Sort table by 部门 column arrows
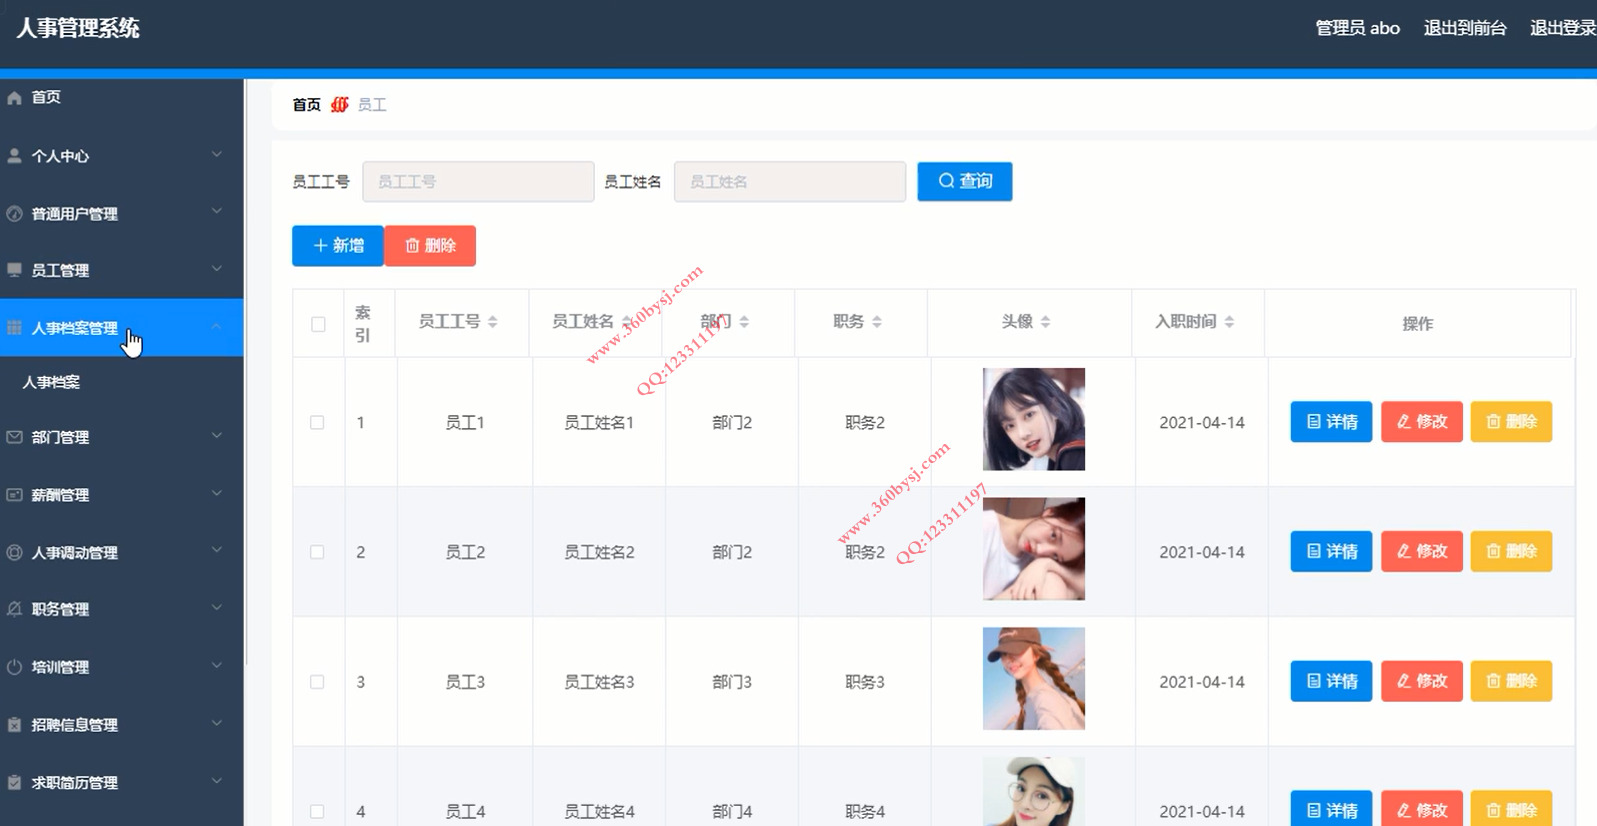Image resolution: width=1597 pixels, height=826 pixels. 744,322
